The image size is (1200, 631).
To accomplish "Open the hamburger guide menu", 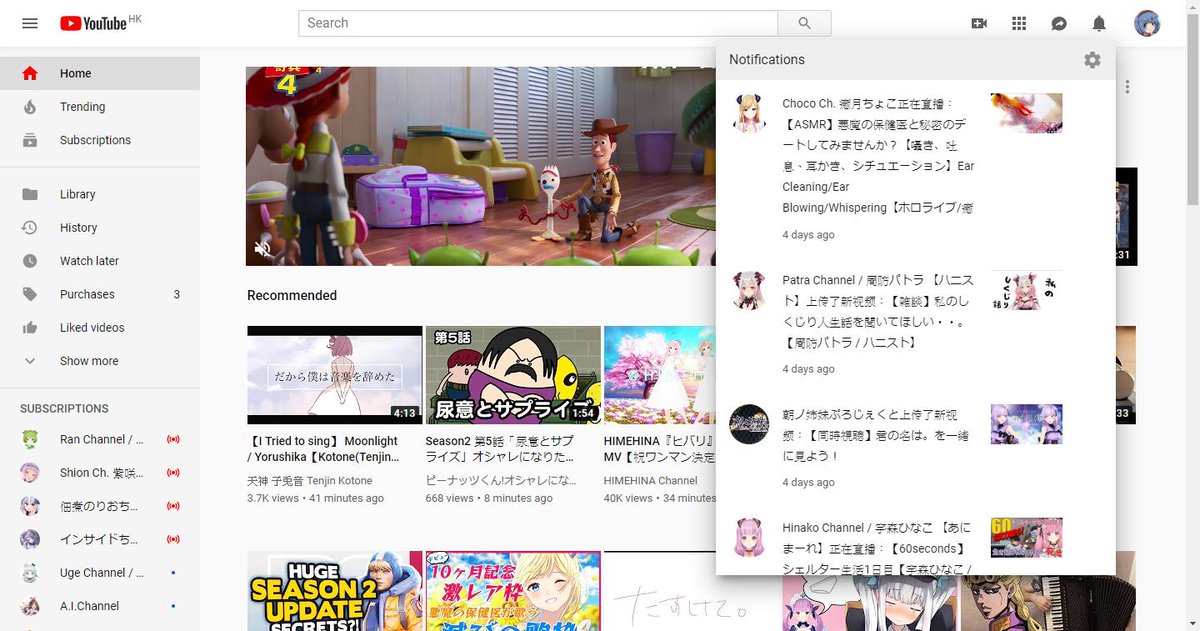I will tap(30, 23).
